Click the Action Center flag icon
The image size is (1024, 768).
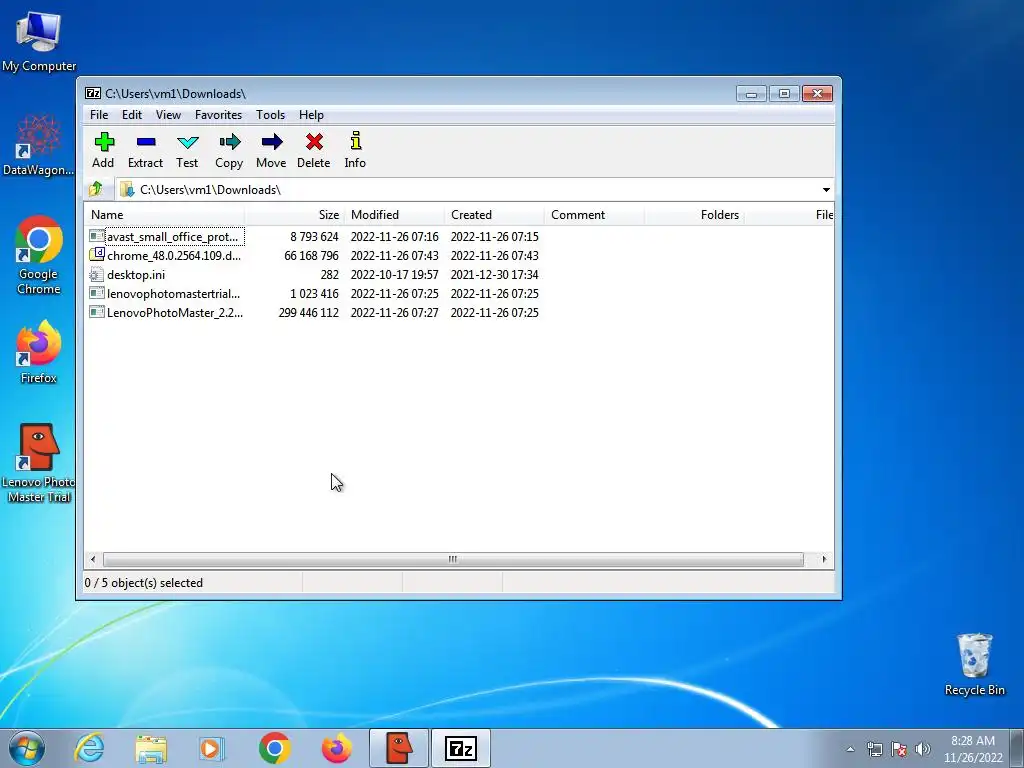899,749
